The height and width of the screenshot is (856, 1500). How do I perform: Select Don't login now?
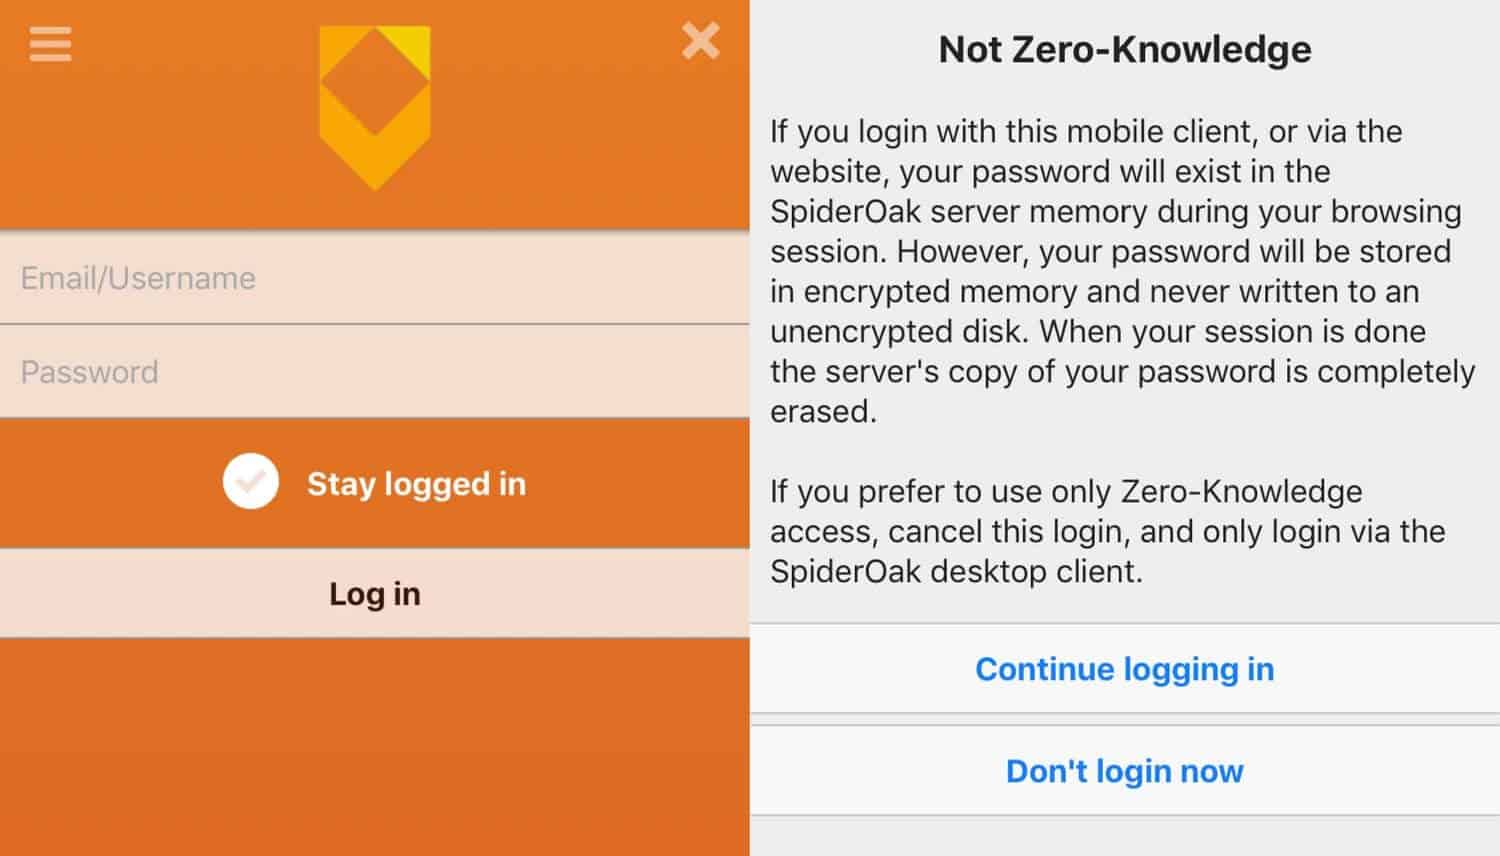1125,771
